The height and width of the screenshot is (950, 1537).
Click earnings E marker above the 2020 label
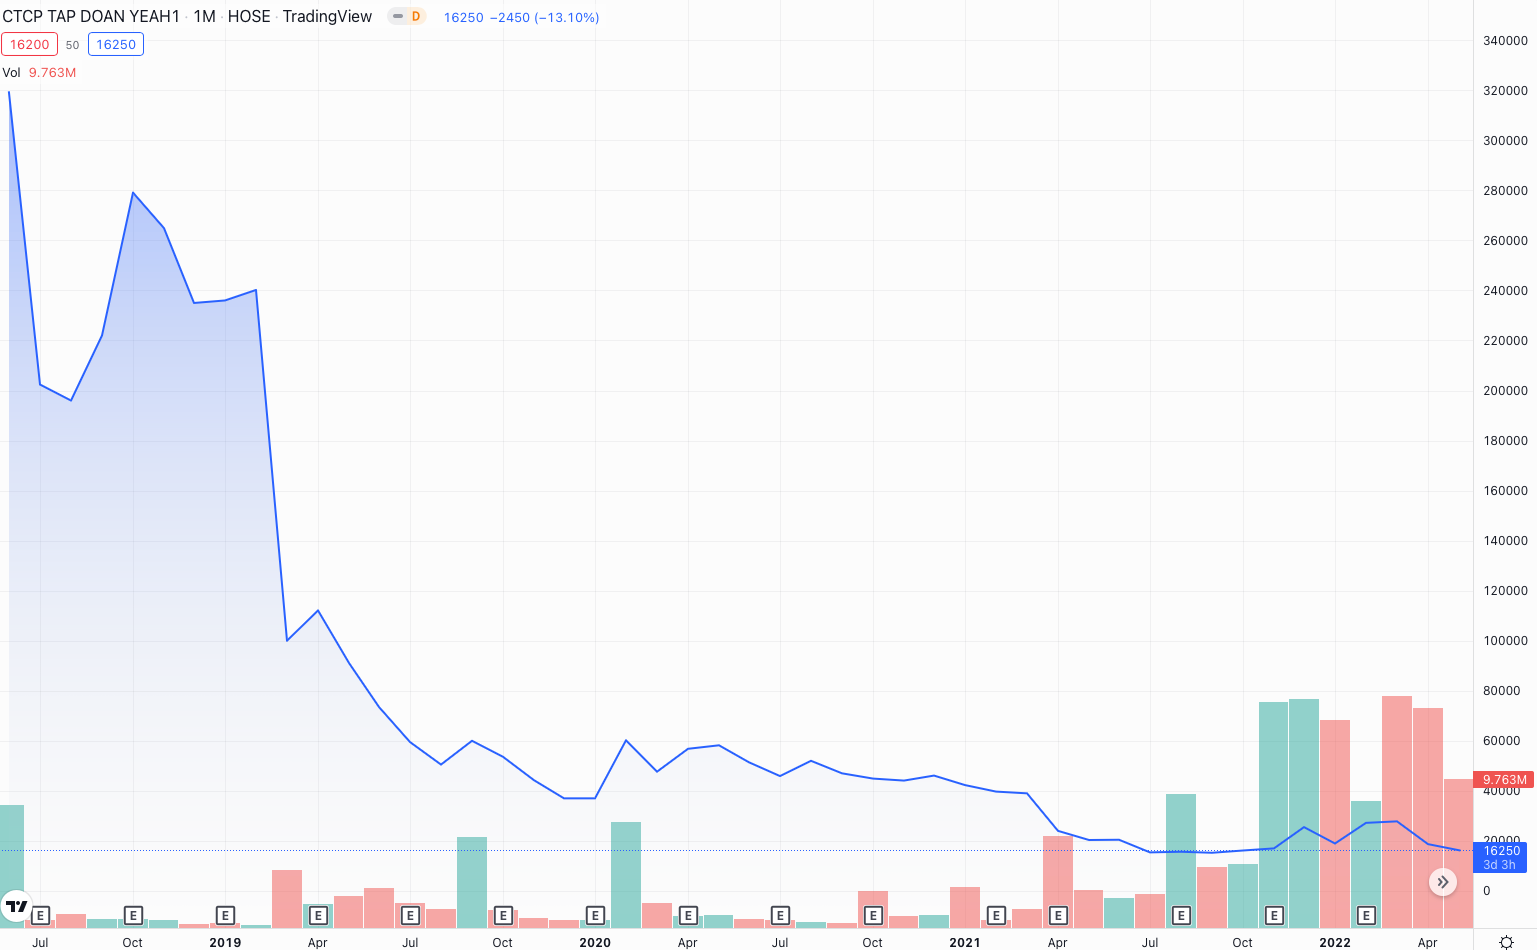coord(595,915)
